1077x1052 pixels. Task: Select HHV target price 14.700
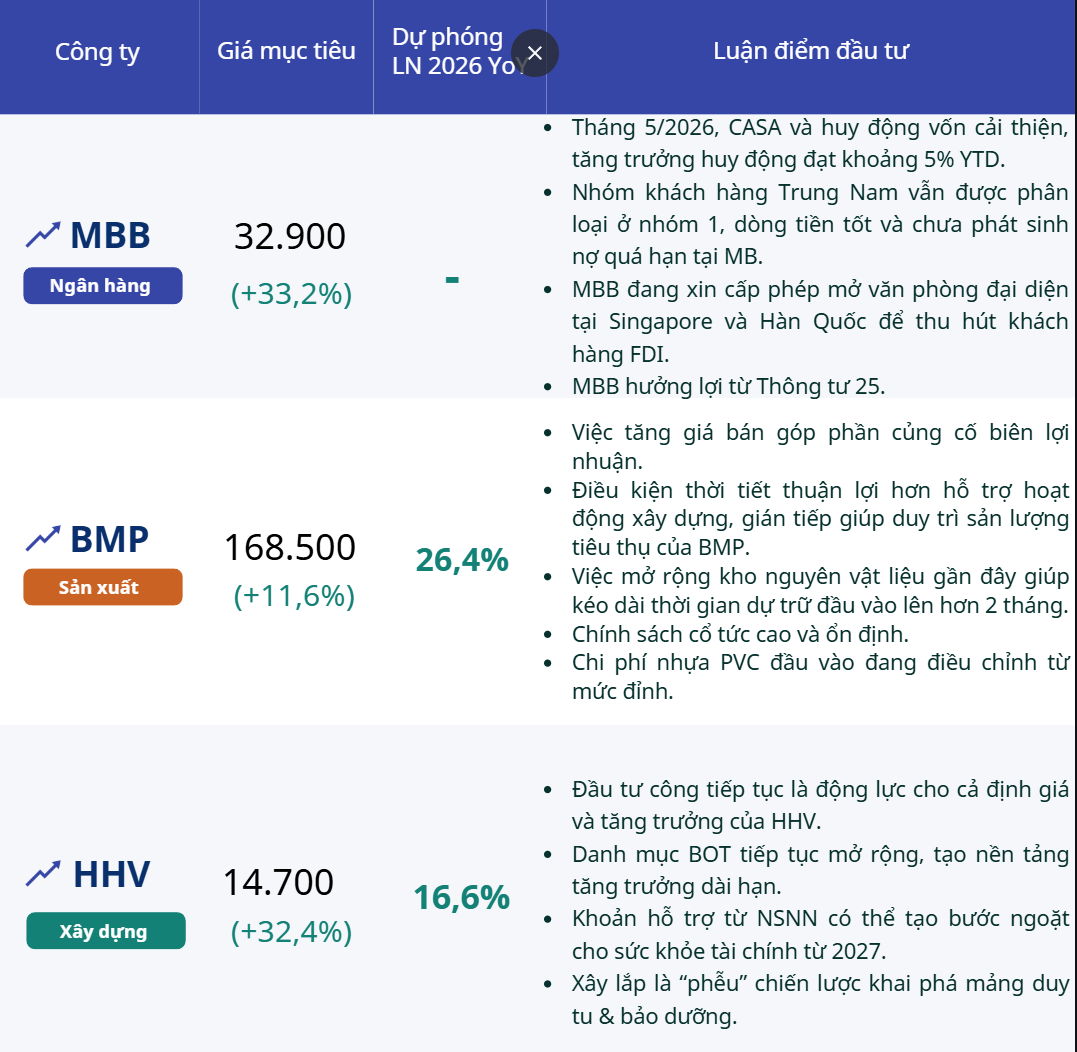click(278, 882)
